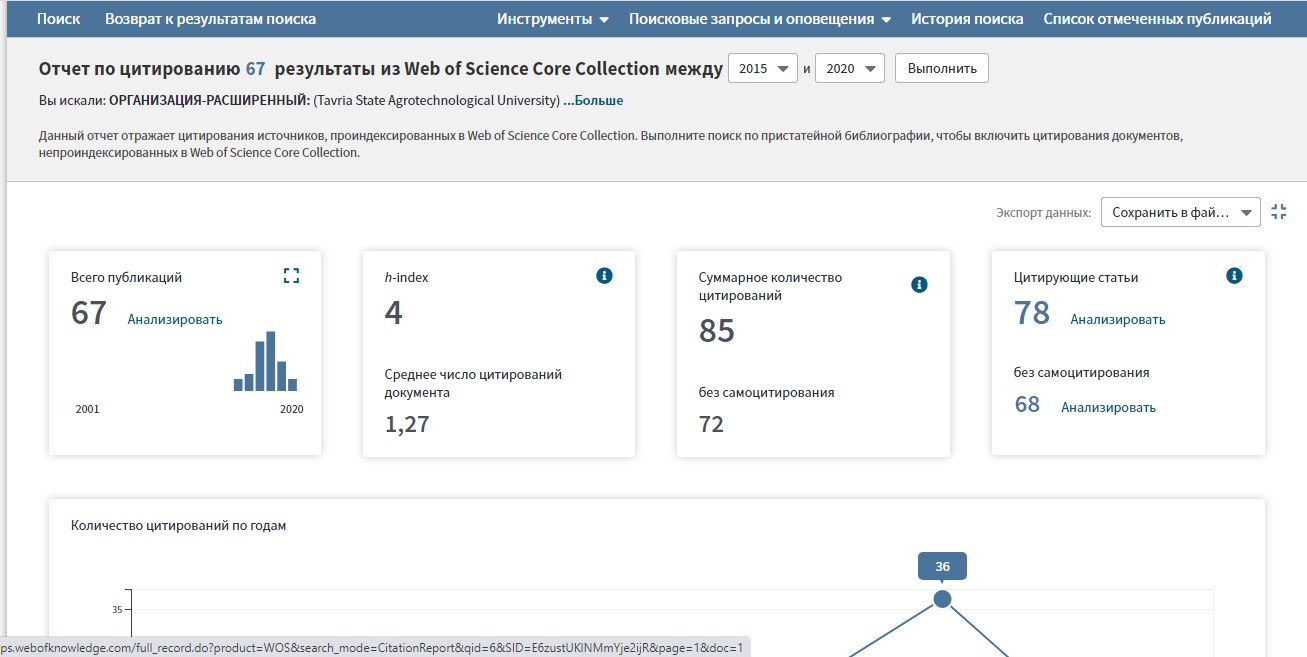
Task: Click the 36 data point on citations chart
Action: pyautogui.click(x=942, y=599)
